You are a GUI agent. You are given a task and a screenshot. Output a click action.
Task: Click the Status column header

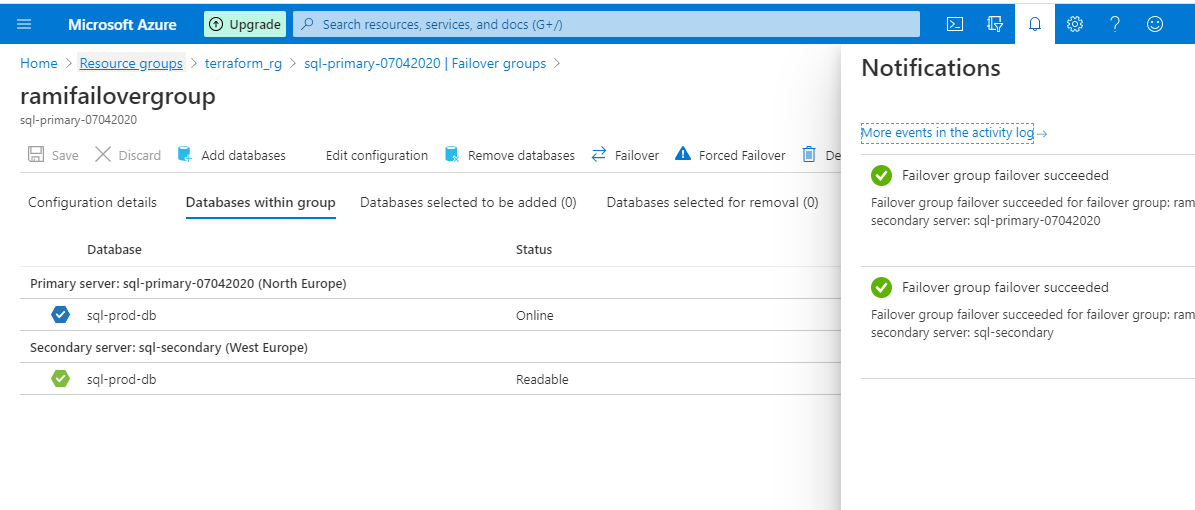tap(533, 249)
